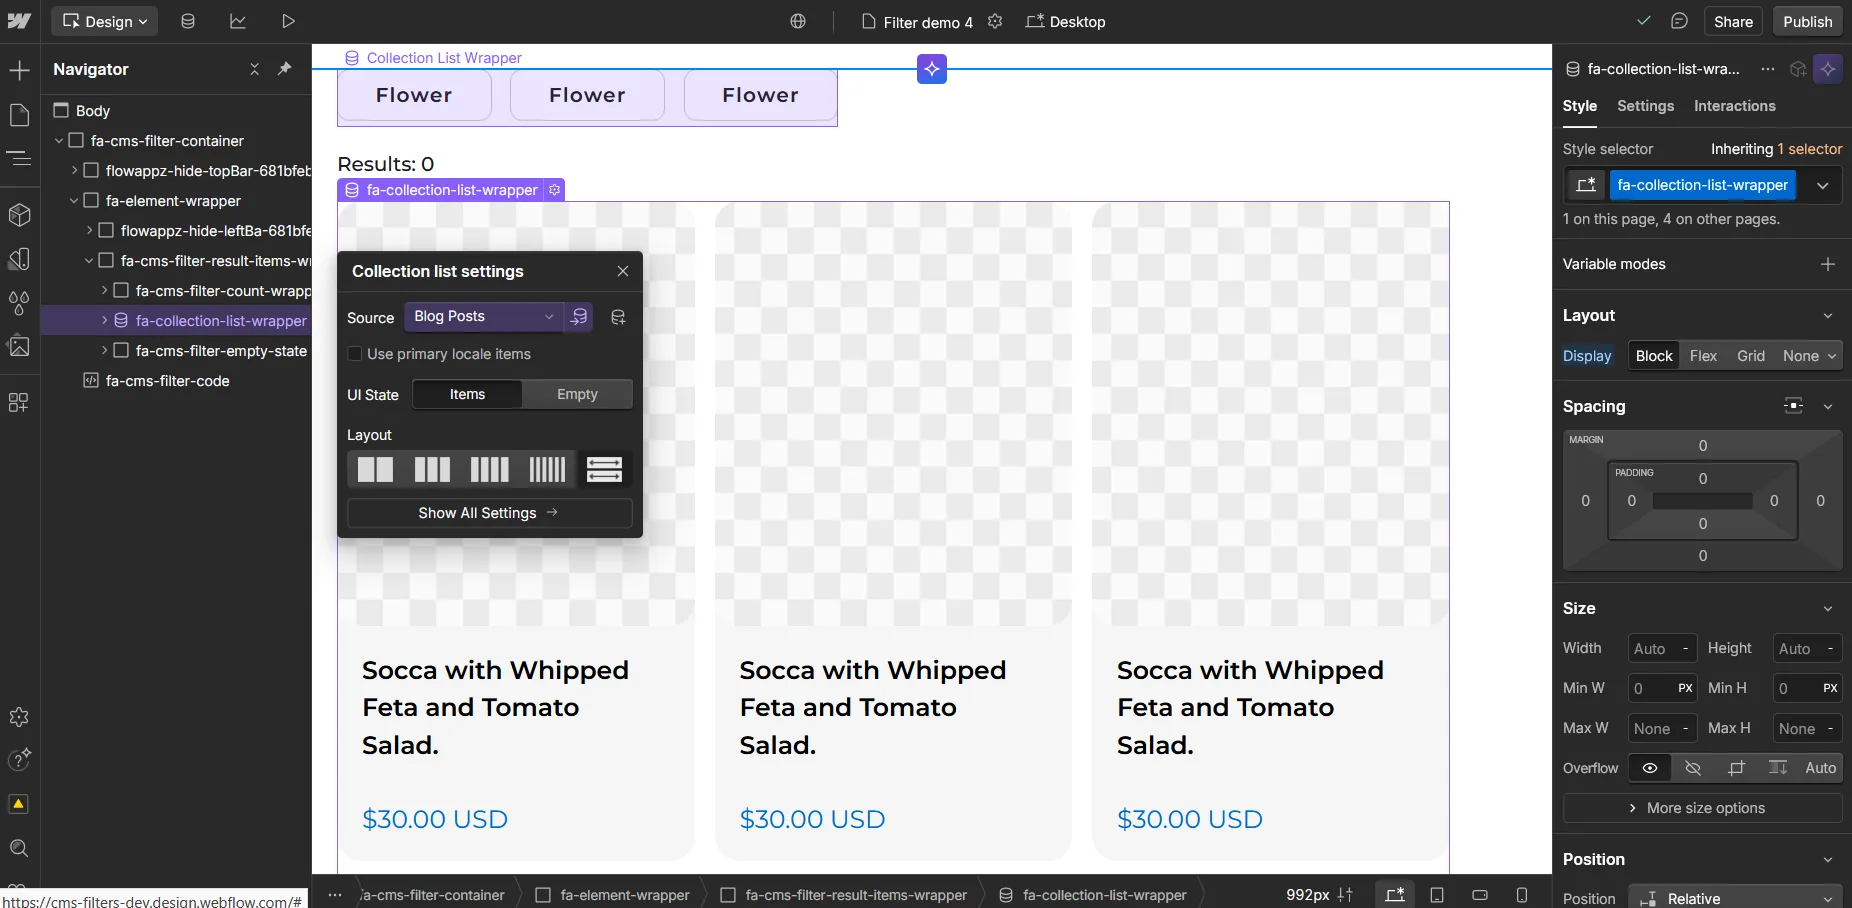Click the Publish button

coord(1807,21)
